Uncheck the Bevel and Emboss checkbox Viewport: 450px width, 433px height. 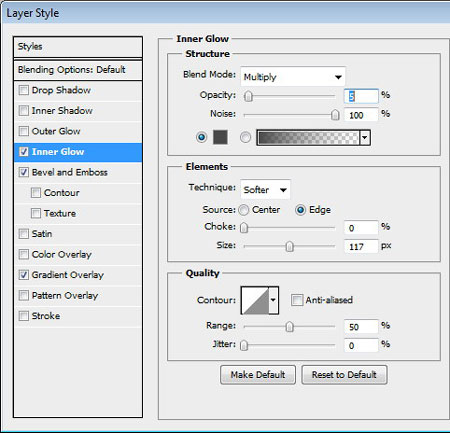(23, 172)
